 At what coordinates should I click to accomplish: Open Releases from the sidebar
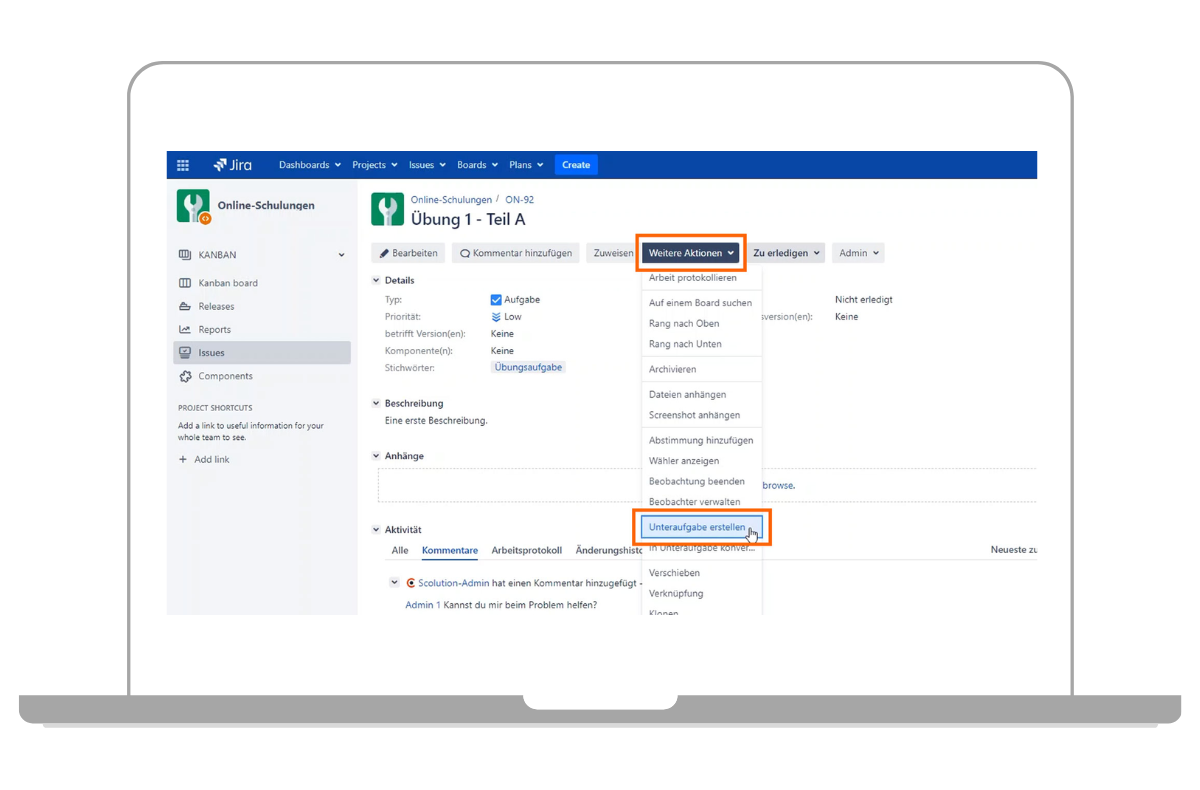(x=216, y=307)
